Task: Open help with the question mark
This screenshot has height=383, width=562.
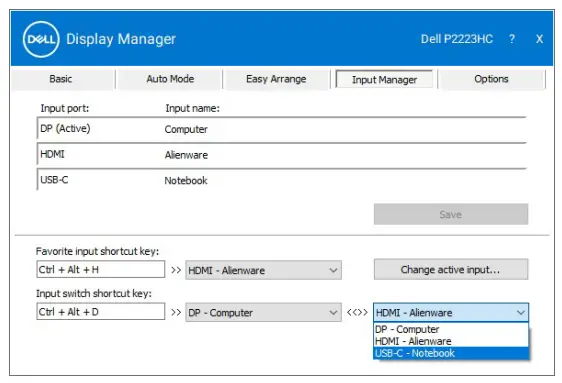Action: pyautogui.click(x=512, y=39)
